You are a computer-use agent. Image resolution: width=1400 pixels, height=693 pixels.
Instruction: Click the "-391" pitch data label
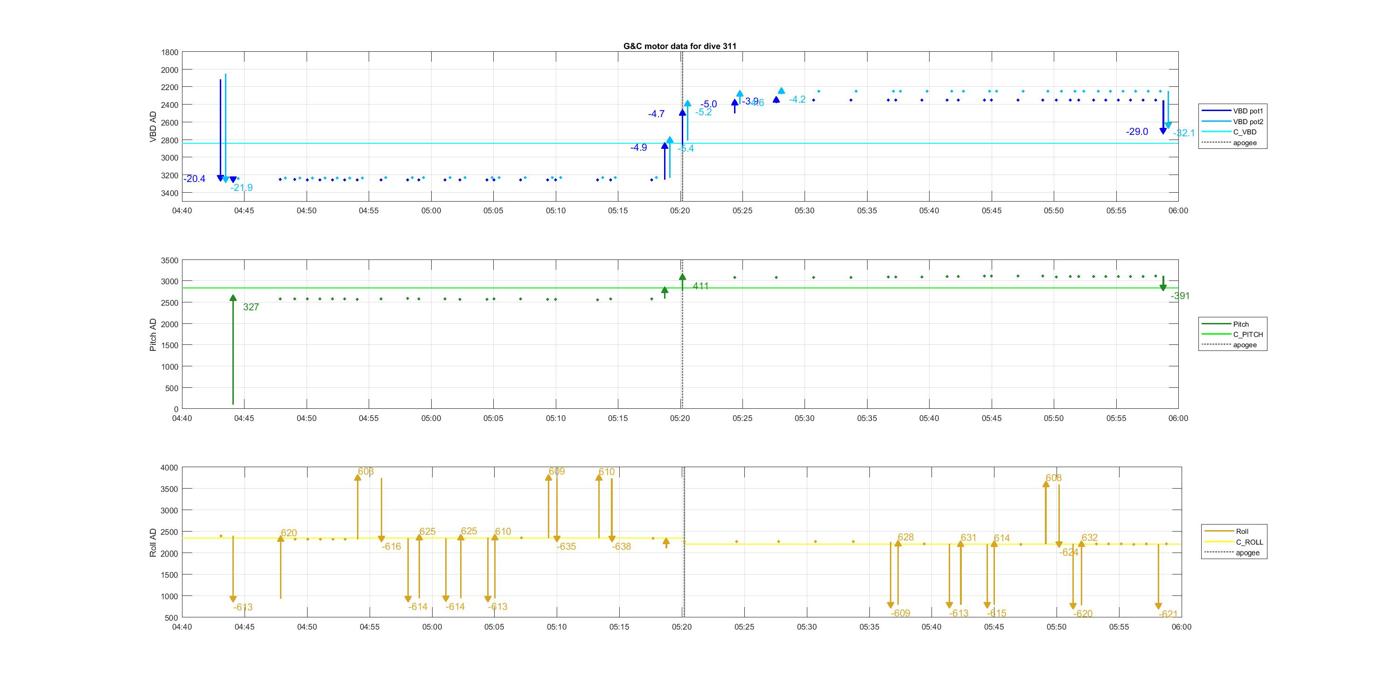click(1180, 296)
